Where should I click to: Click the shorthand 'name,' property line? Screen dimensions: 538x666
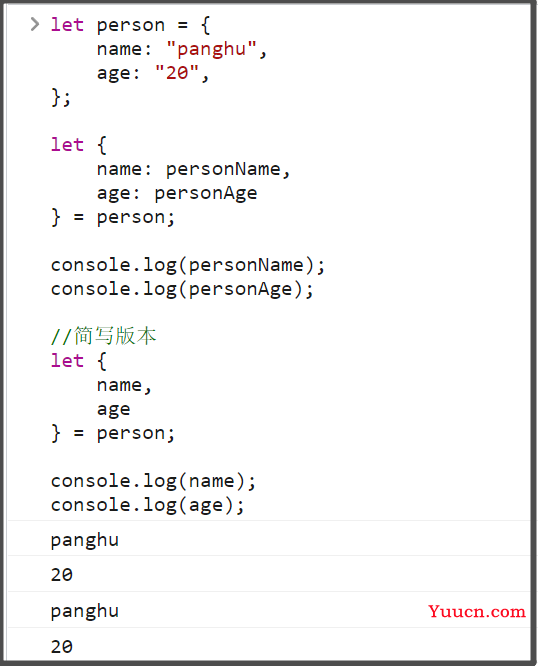tap(124, 386)
